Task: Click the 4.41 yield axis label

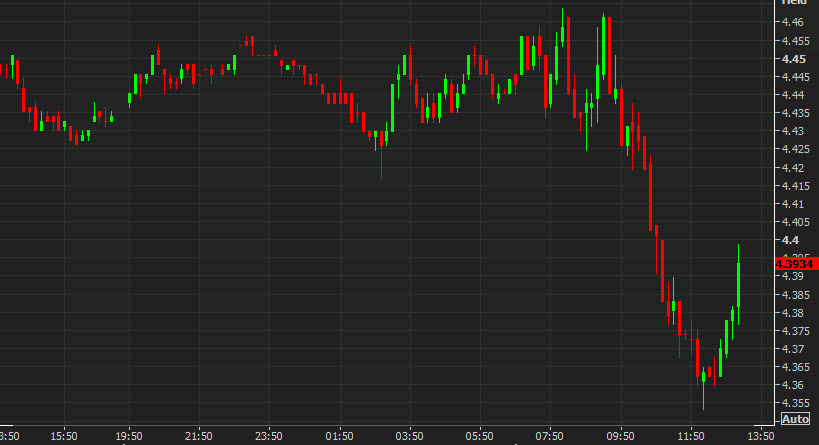Action: tap(792, 204)
